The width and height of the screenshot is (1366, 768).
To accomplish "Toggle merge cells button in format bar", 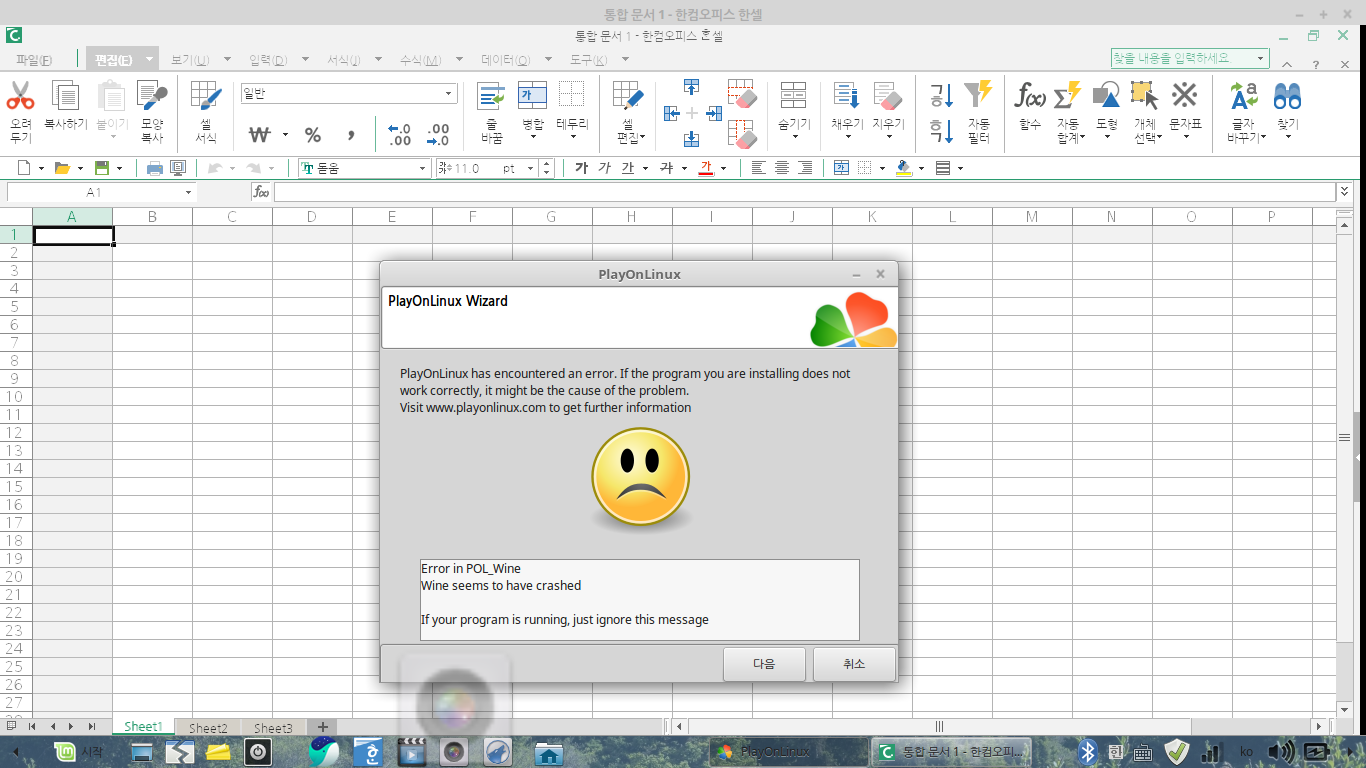I will [841, 168].
